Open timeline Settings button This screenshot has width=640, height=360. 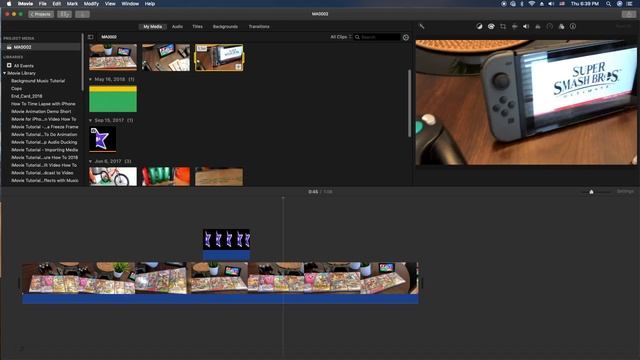[625, 191]
